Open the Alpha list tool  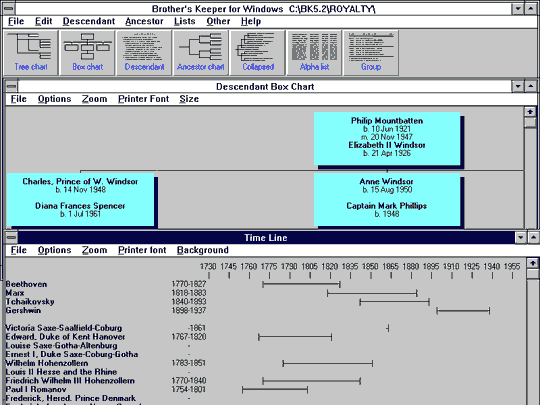[x=314, y=53]
